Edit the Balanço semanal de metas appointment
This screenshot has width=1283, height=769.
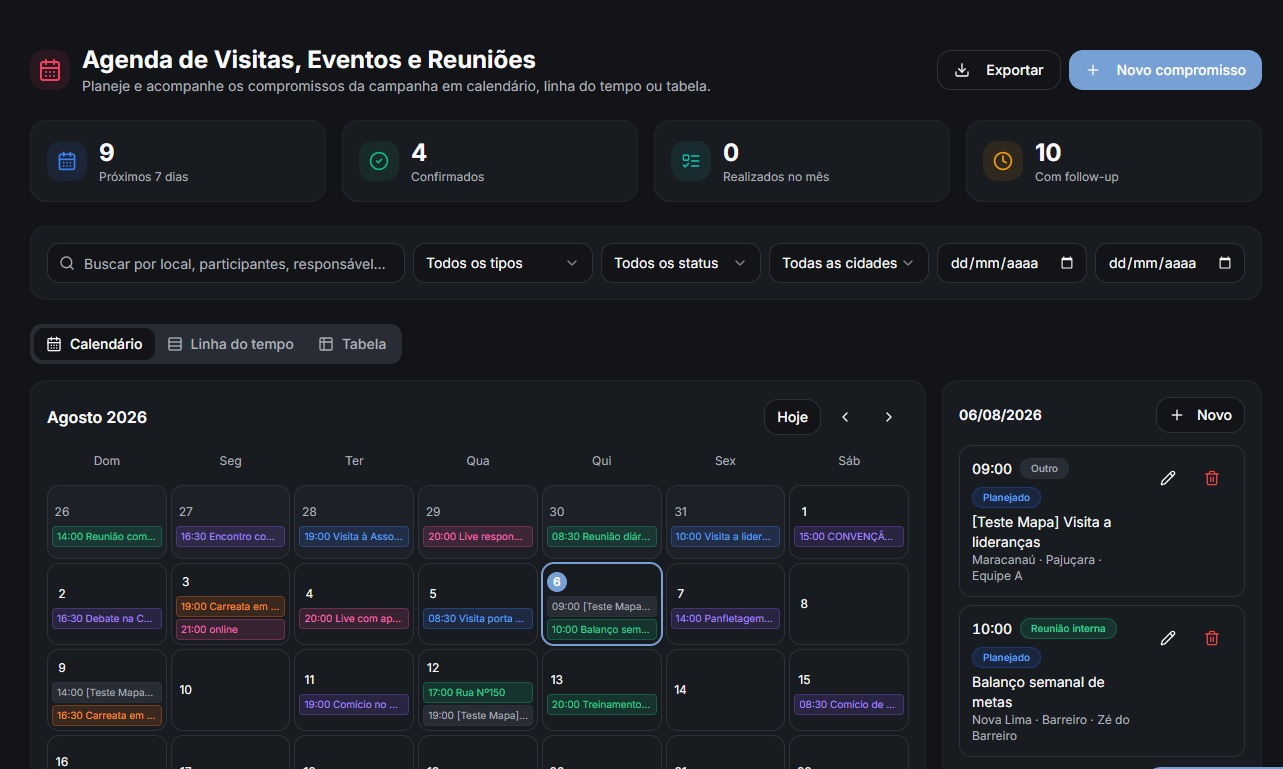[1167, 638]
